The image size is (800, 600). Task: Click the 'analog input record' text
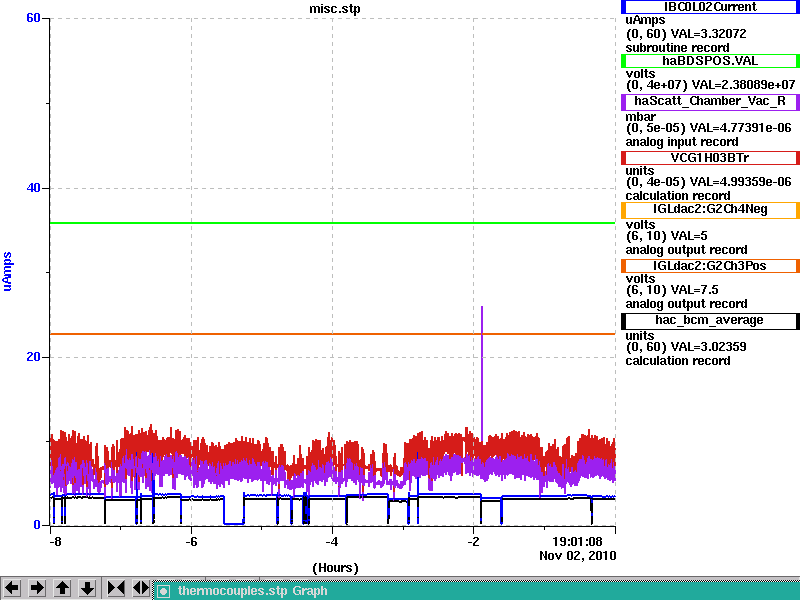[x=682, y=142]
